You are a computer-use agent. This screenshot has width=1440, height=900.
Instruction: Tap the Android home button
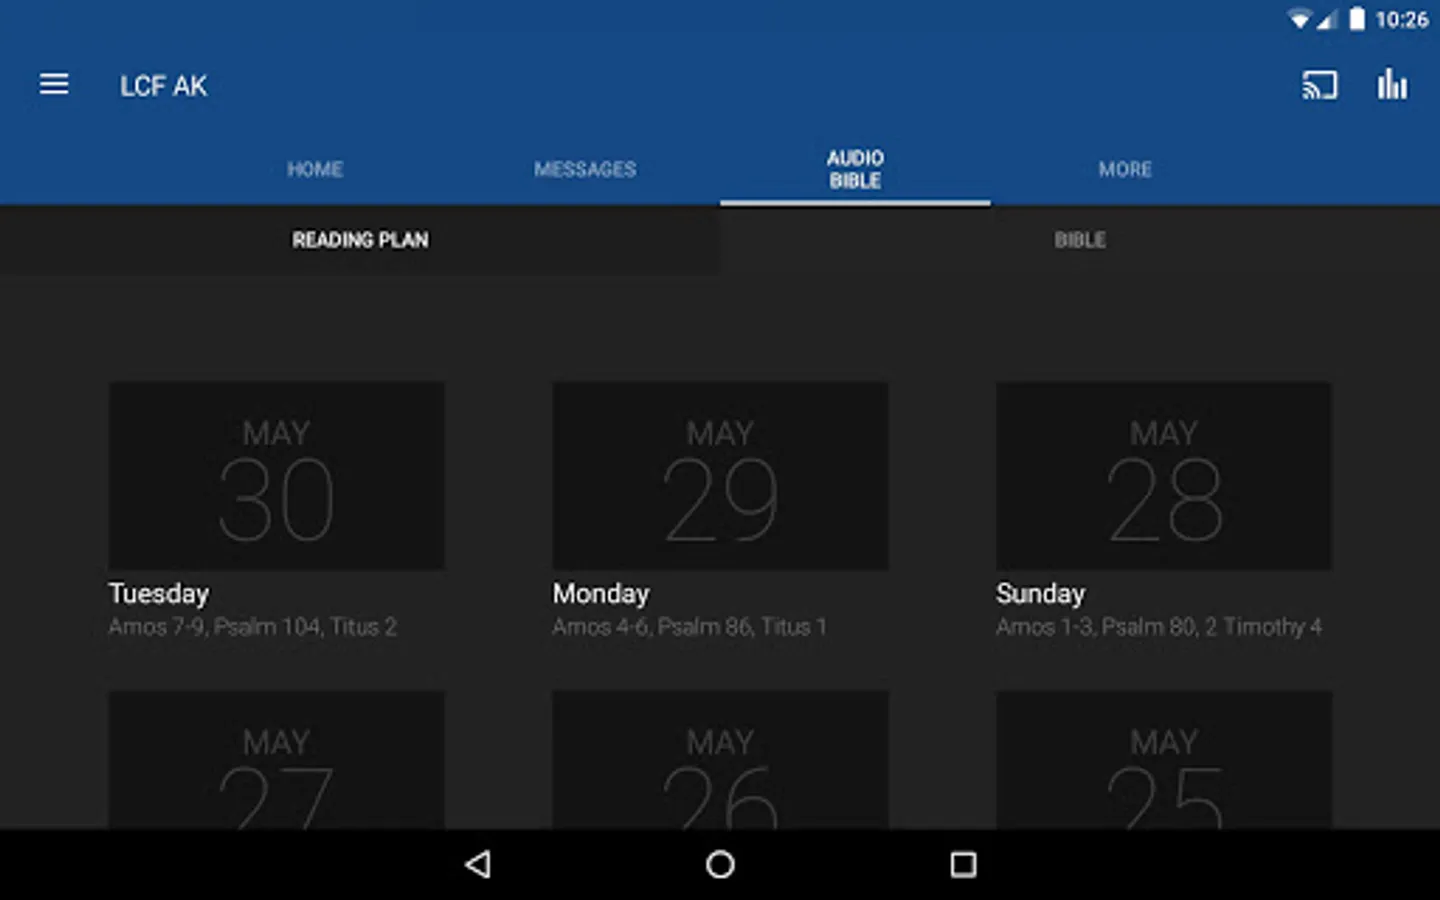(x=720, y=864)
